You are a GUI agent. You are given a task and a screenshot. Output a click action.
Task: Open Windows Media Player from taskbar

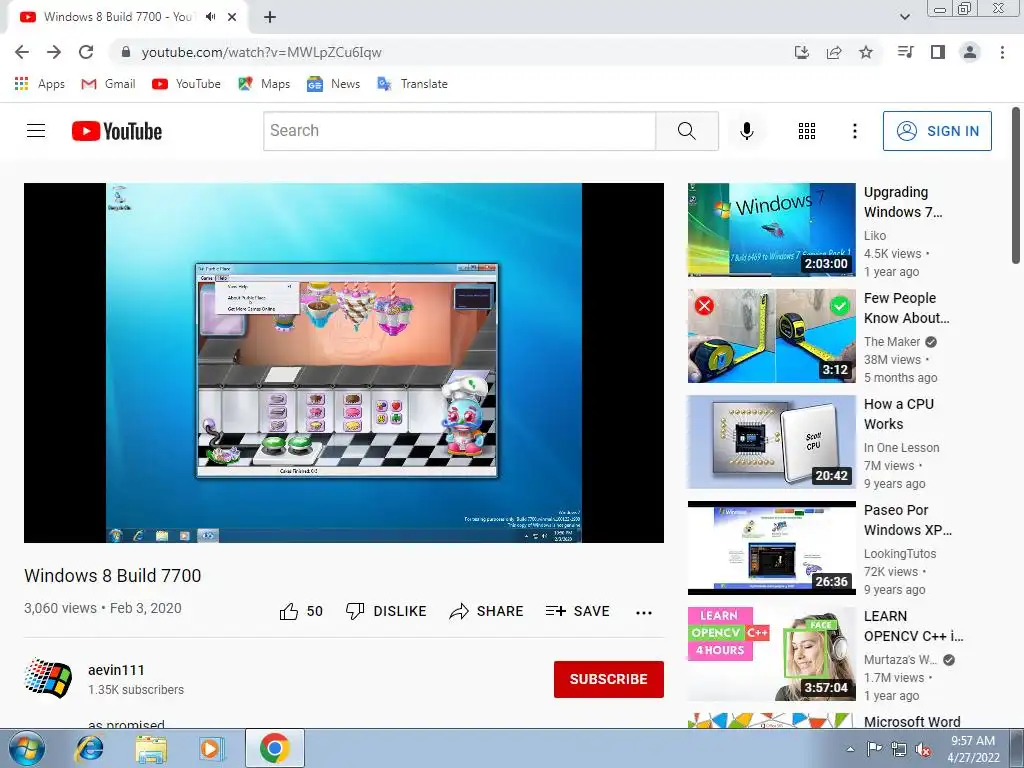coord(210,748)
